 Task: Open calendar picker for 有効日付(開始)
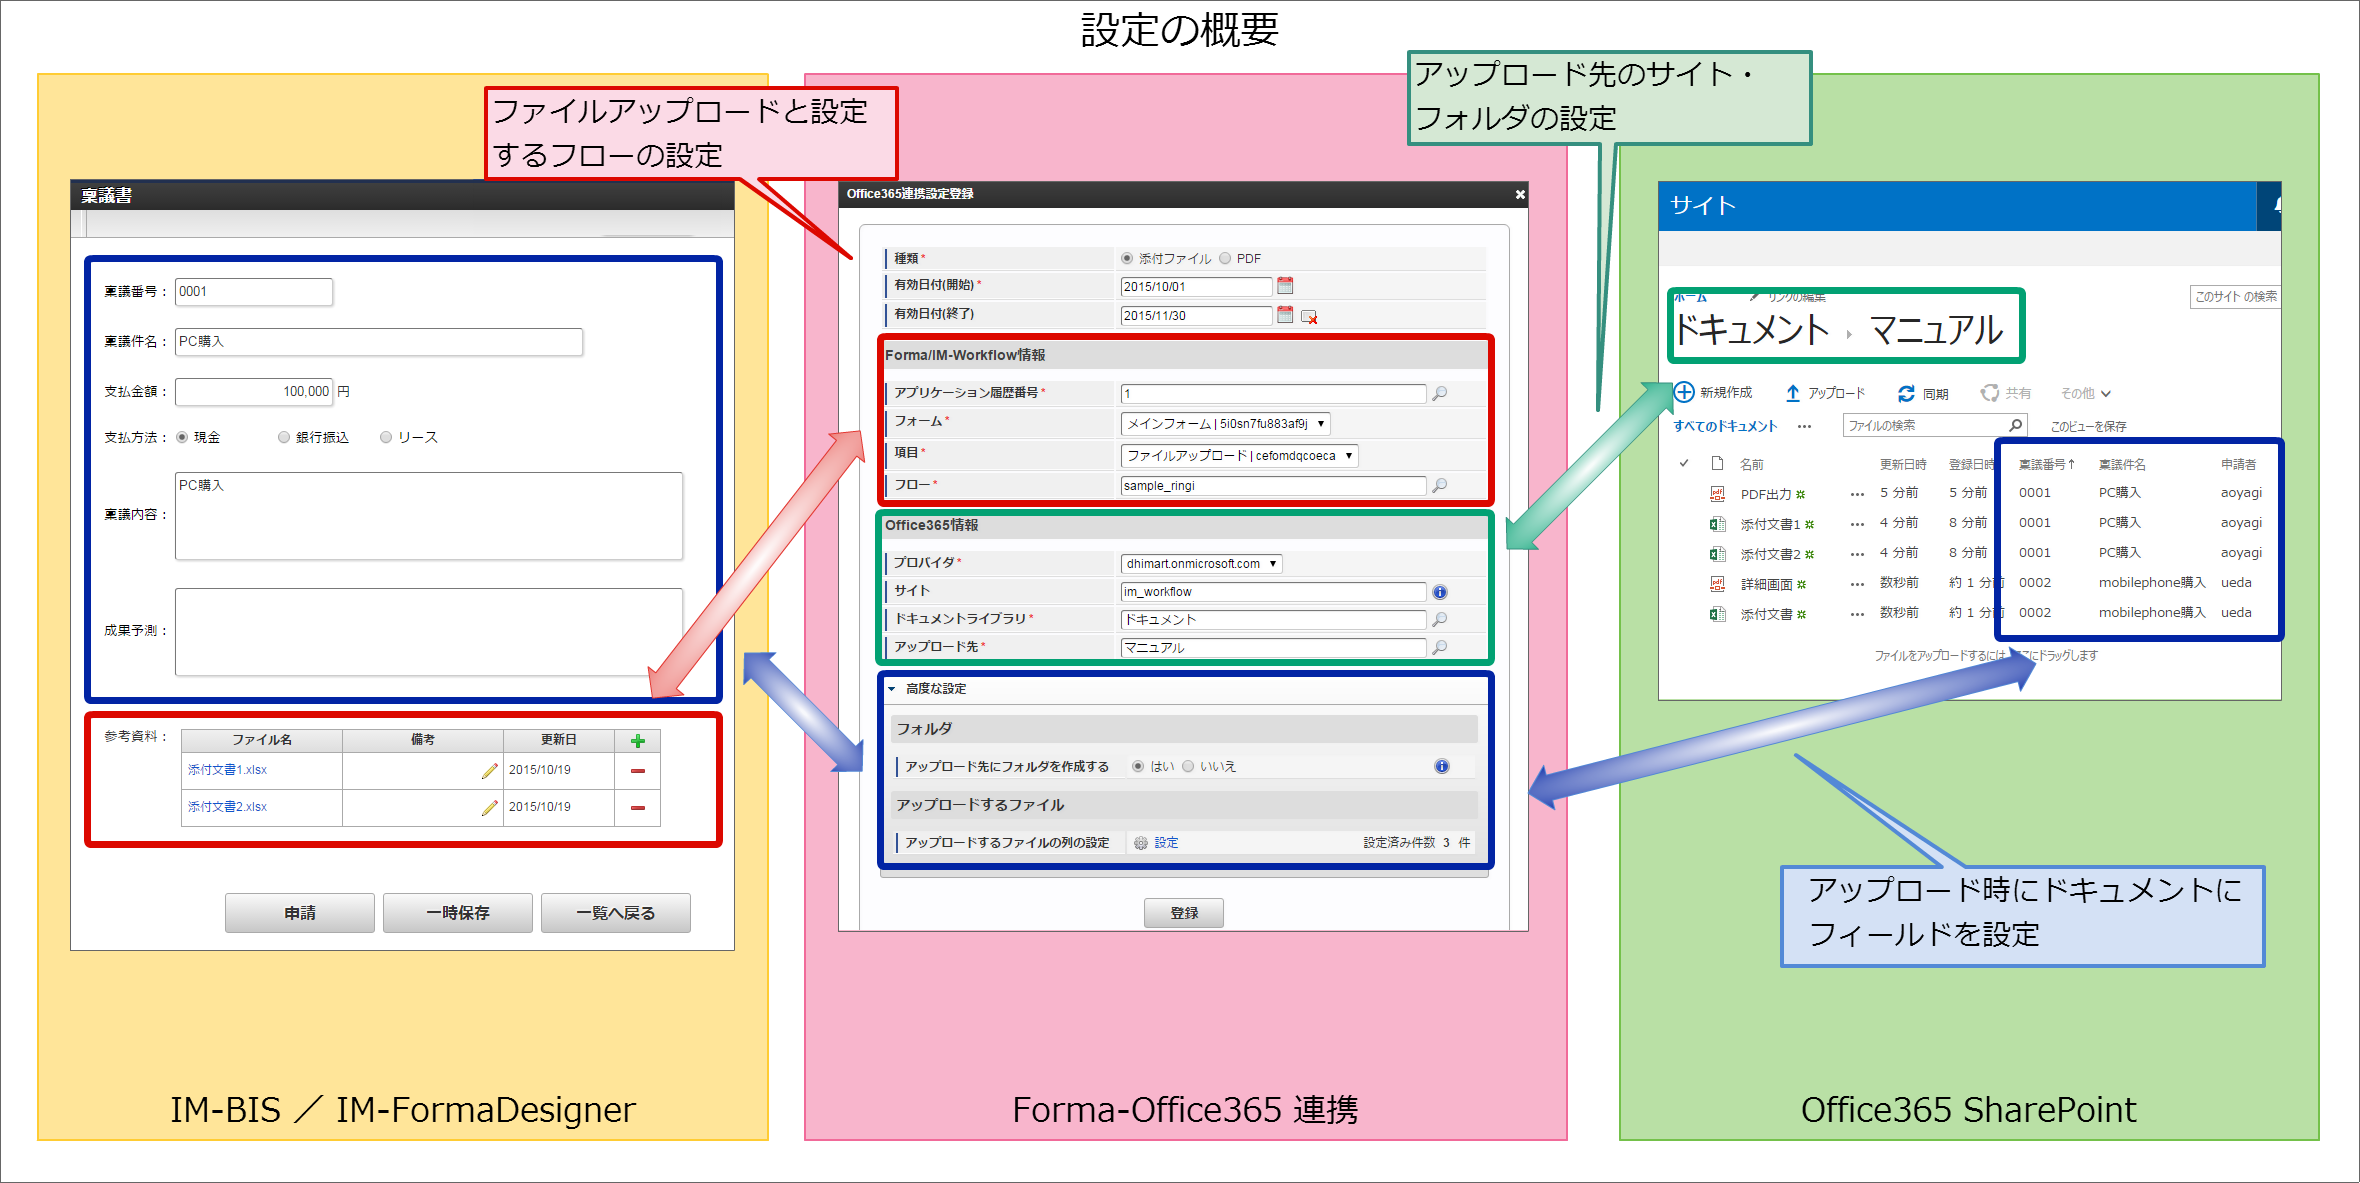point(1286,286)
